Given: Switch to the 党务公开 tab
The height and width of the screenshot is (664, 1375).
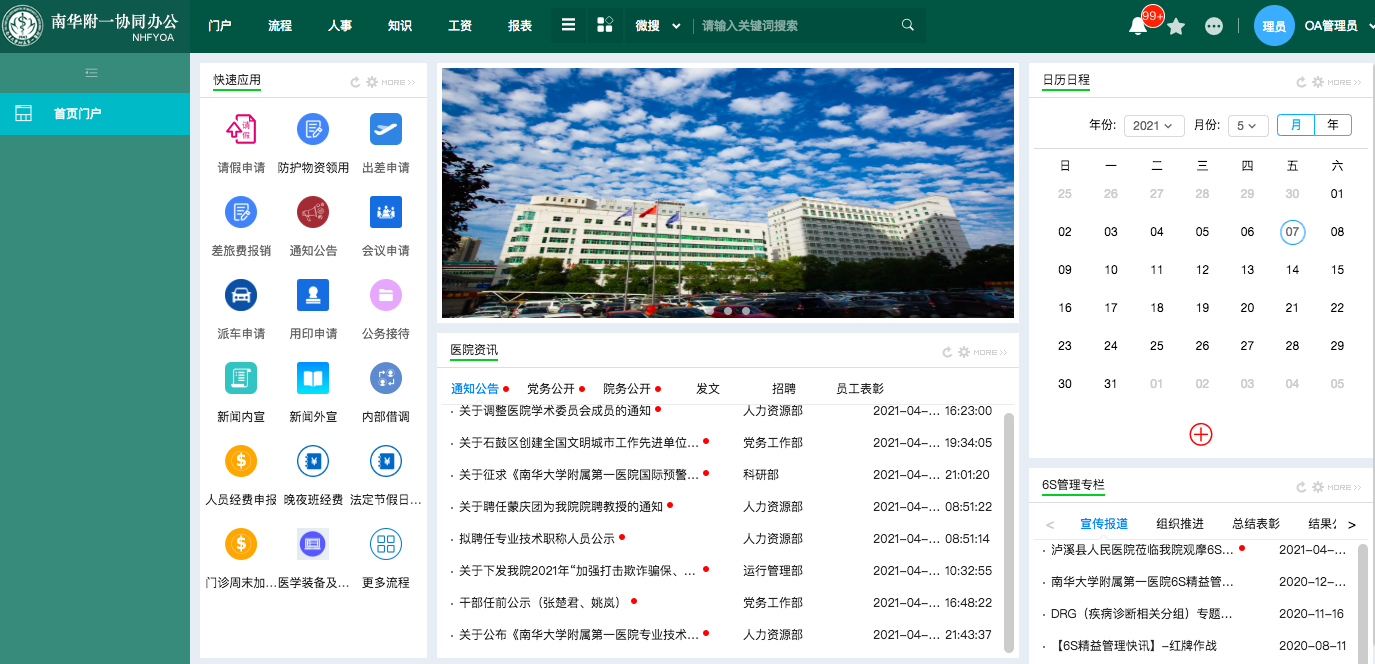Looking at the screenshot, I should (x=551, y=389).
